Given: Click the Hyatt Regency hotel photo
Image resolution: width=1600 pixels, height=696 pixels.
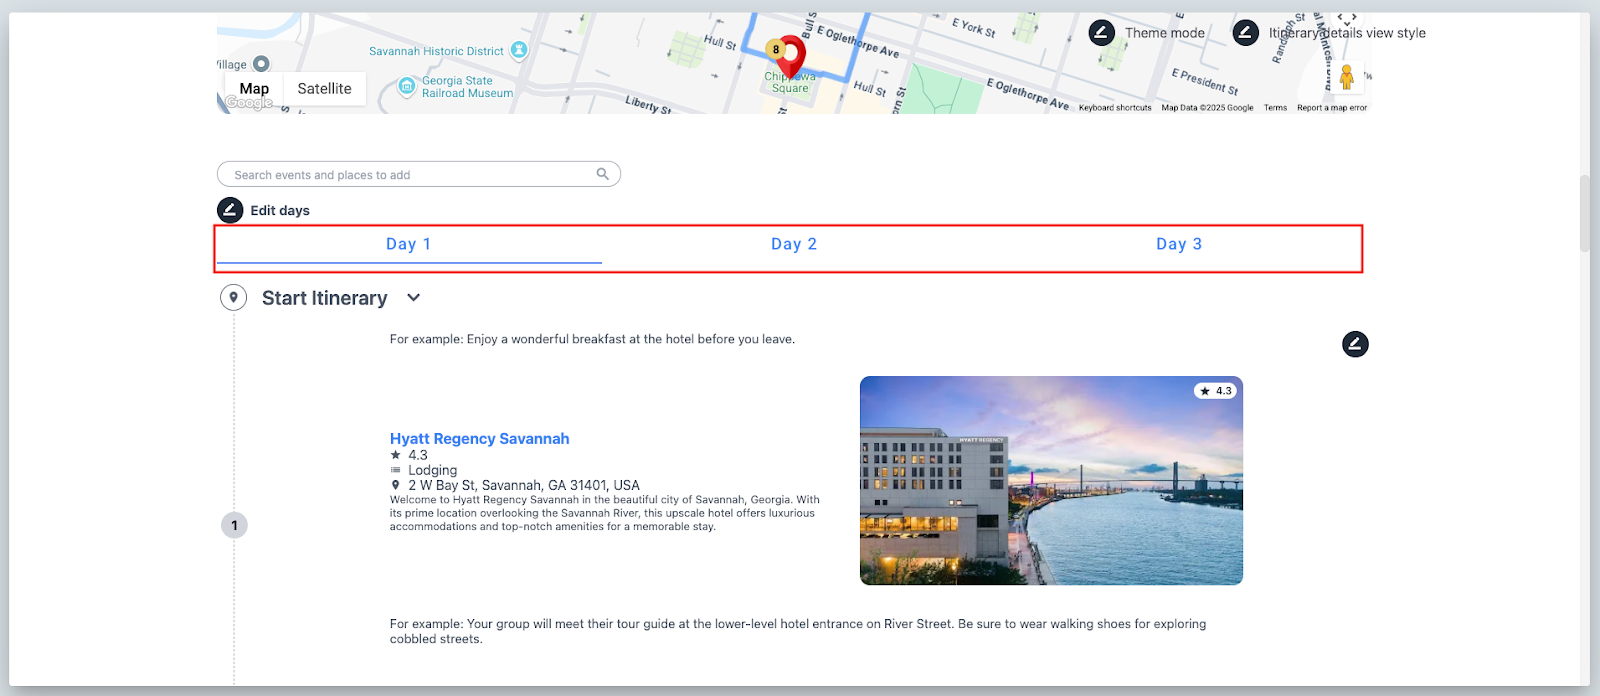Looking at the screenshot, I should point(1051,480).
